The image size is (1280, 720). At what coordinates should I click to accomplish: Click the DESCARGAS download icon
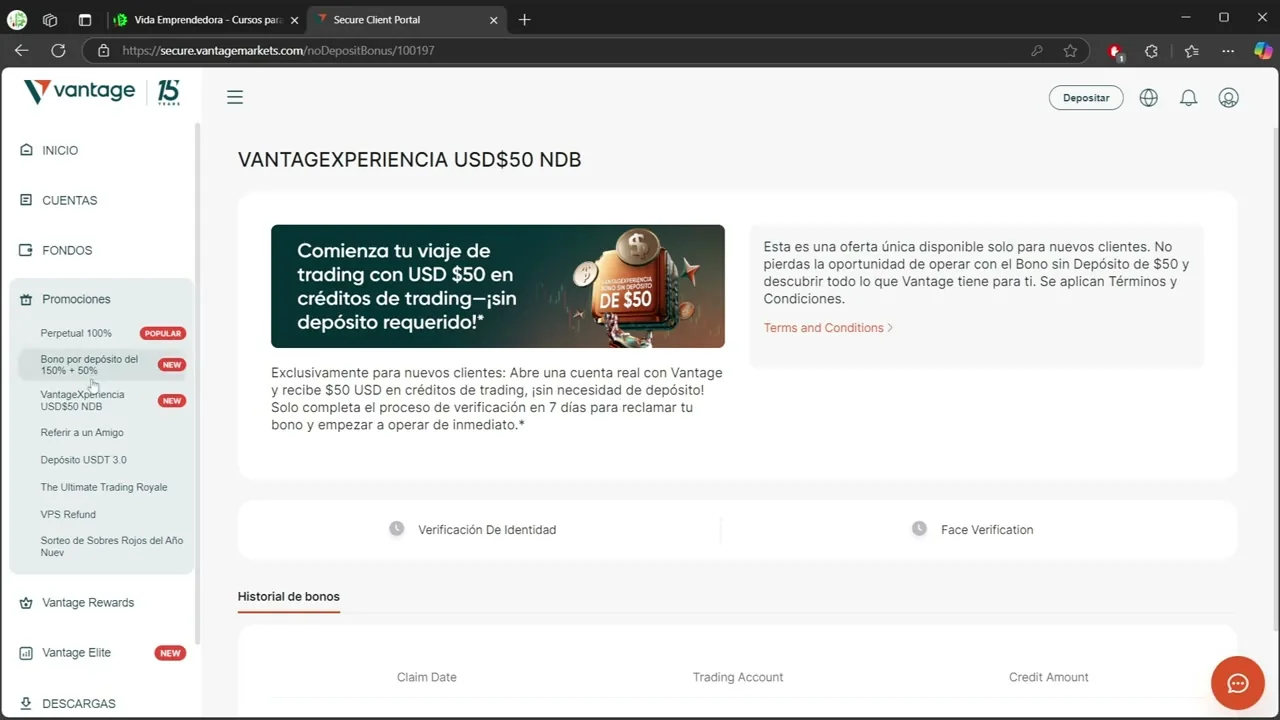[26, 703]
